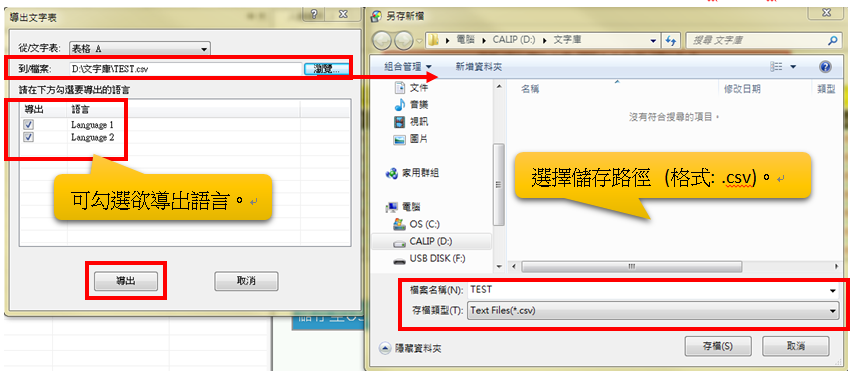Viewport: 857px width, 379px height.
Task: Click the 修改日期 column header
Action: pyautogui.click(x=742, y=89)
